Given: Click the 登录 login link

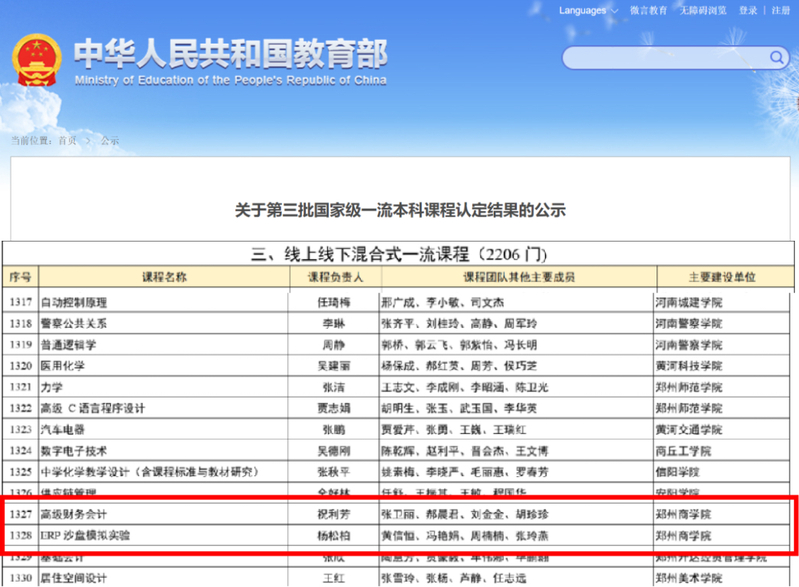Looking at the screenshot, I should click(748, 11).
